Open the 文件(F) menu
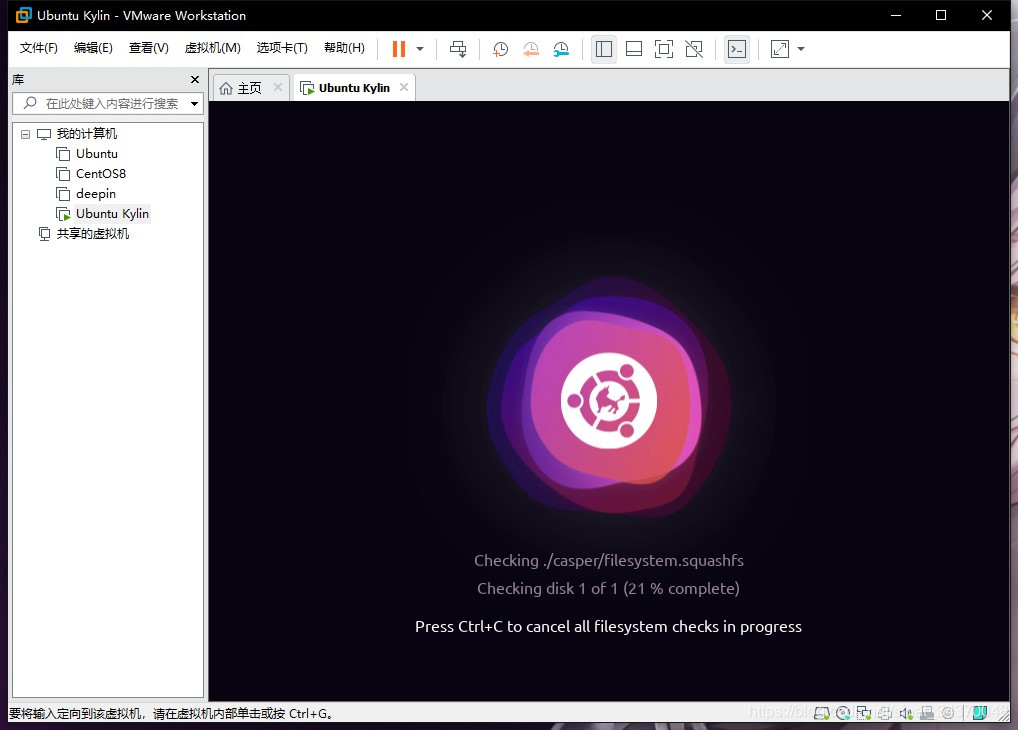Screen dimensions: 1018x730 click(38, 48)
